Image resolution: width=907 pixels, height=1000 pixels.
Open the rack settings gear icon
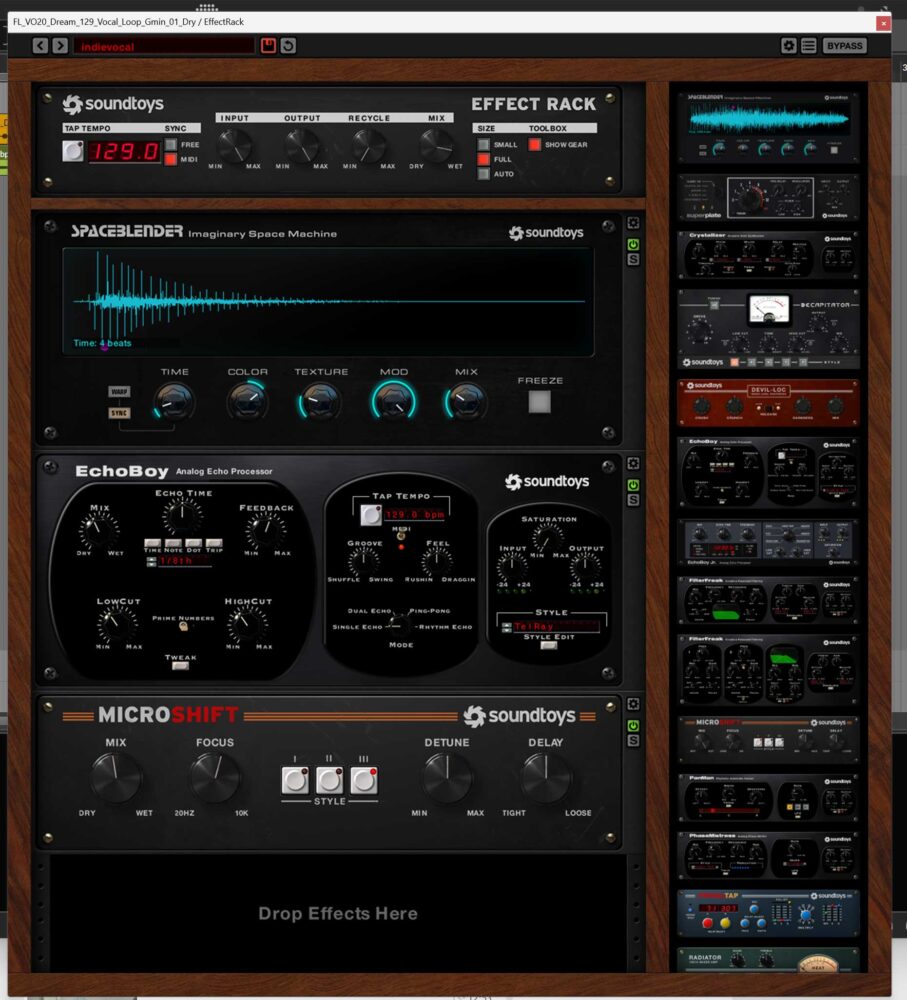point(788,46)
